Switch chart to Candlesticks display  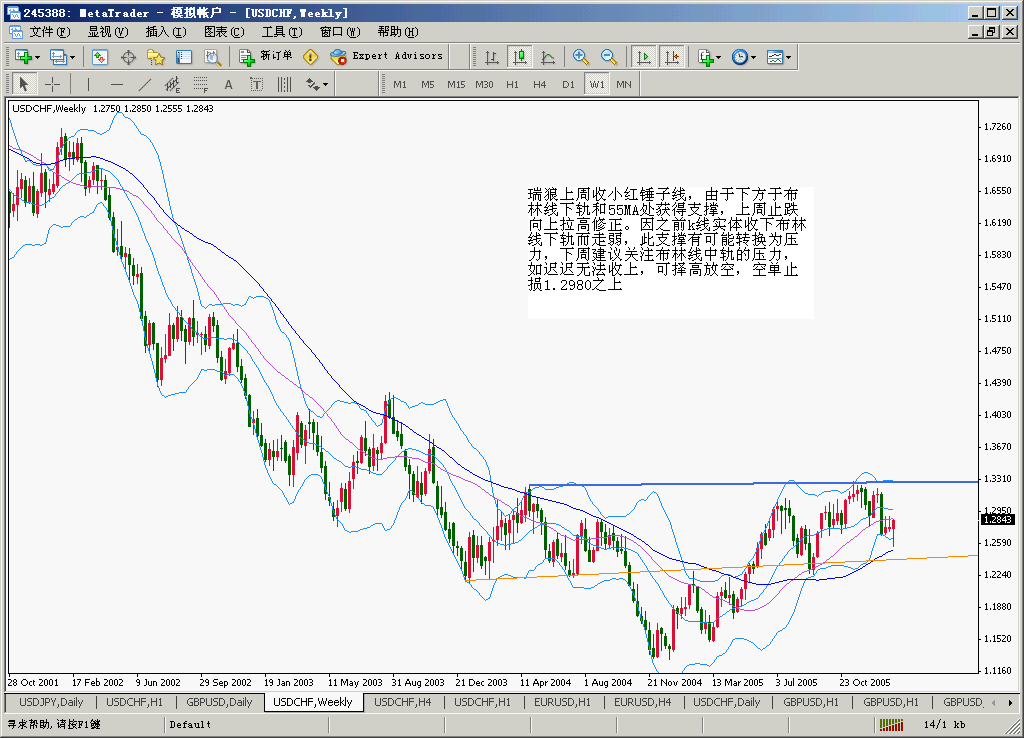pyautogui.click(x=519, y=57)
